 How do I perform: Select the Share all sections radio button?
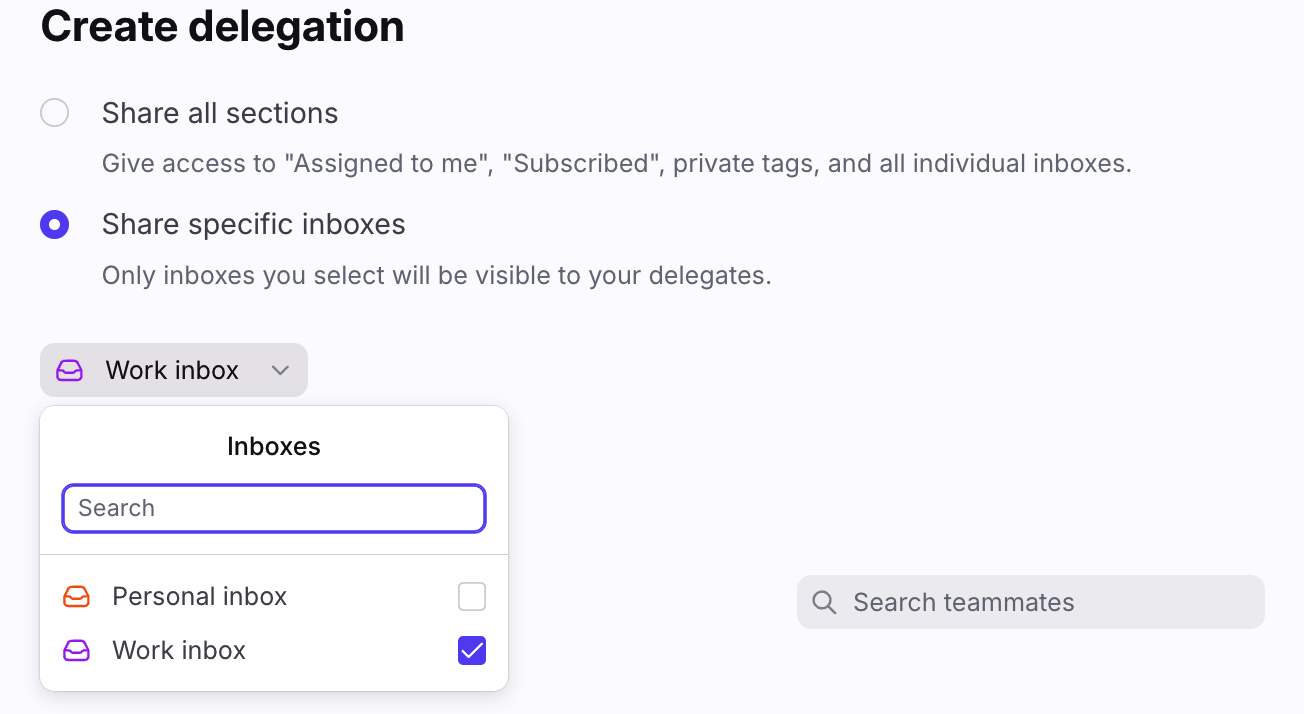[54, 113]
